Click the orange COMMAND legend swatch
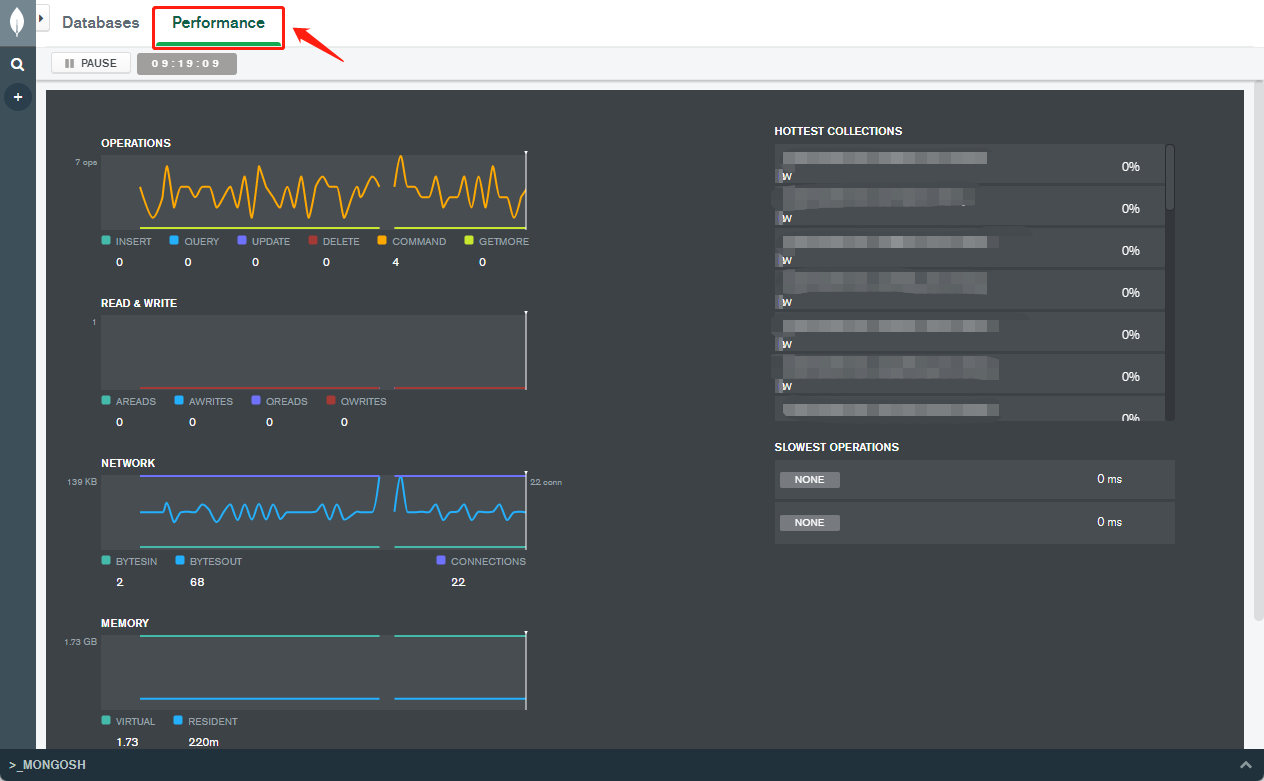The image size is (1264, 781). (x=382, y=241)
